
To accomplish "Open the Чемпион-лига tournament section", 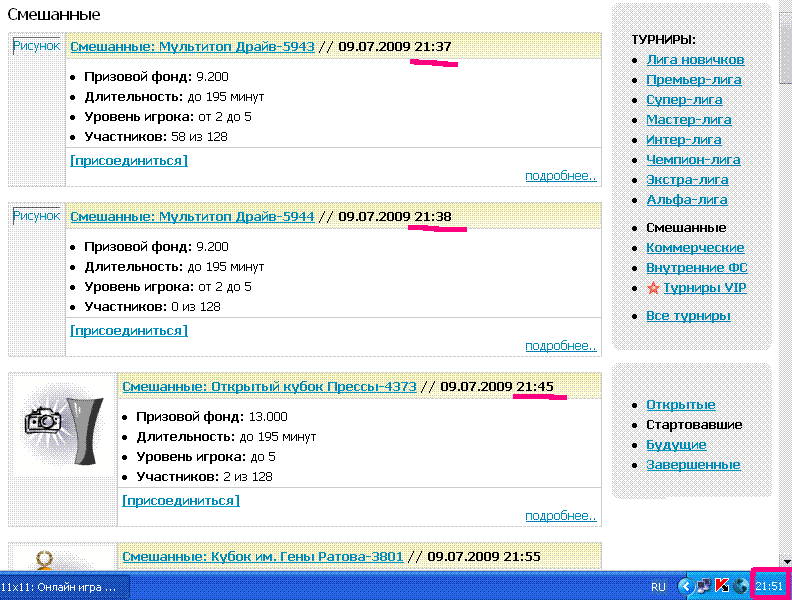I will [x=693, y=160].
